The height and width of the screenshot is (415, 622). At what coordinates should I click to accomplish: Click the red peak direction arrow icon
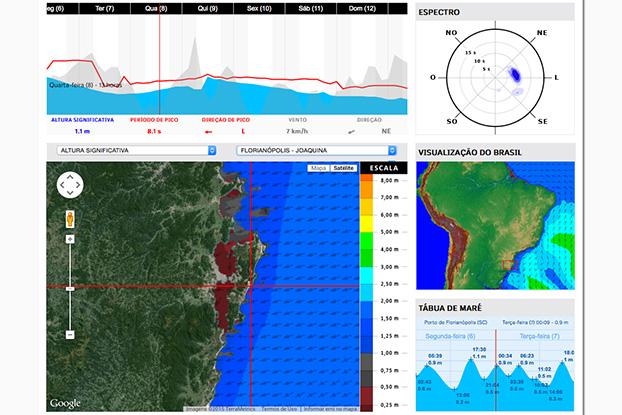(208, 132)
